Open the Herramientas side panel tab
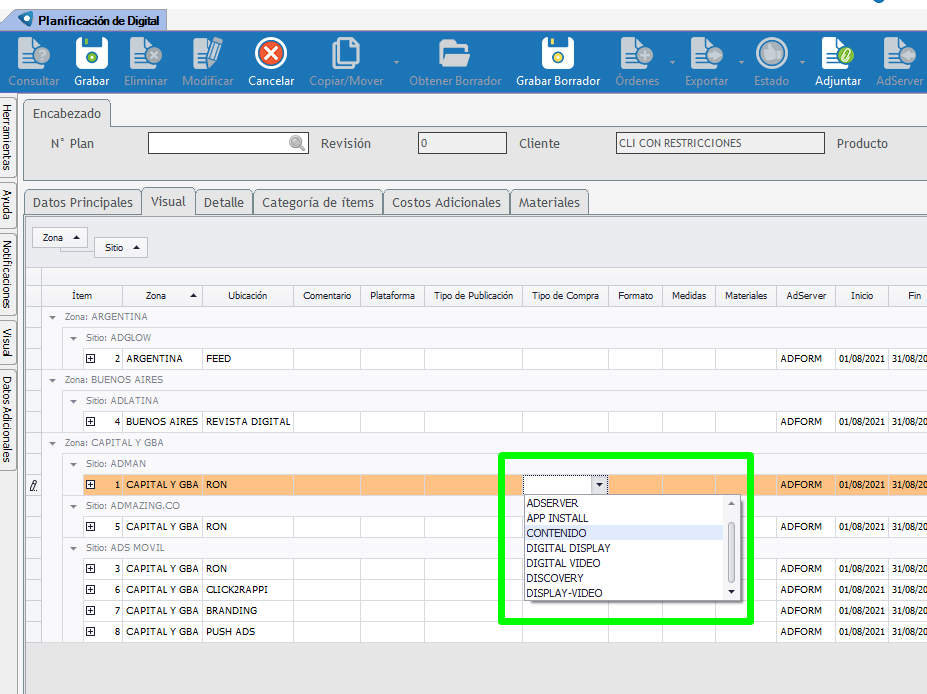The image size is (927, 694). [x=8, y=137]
